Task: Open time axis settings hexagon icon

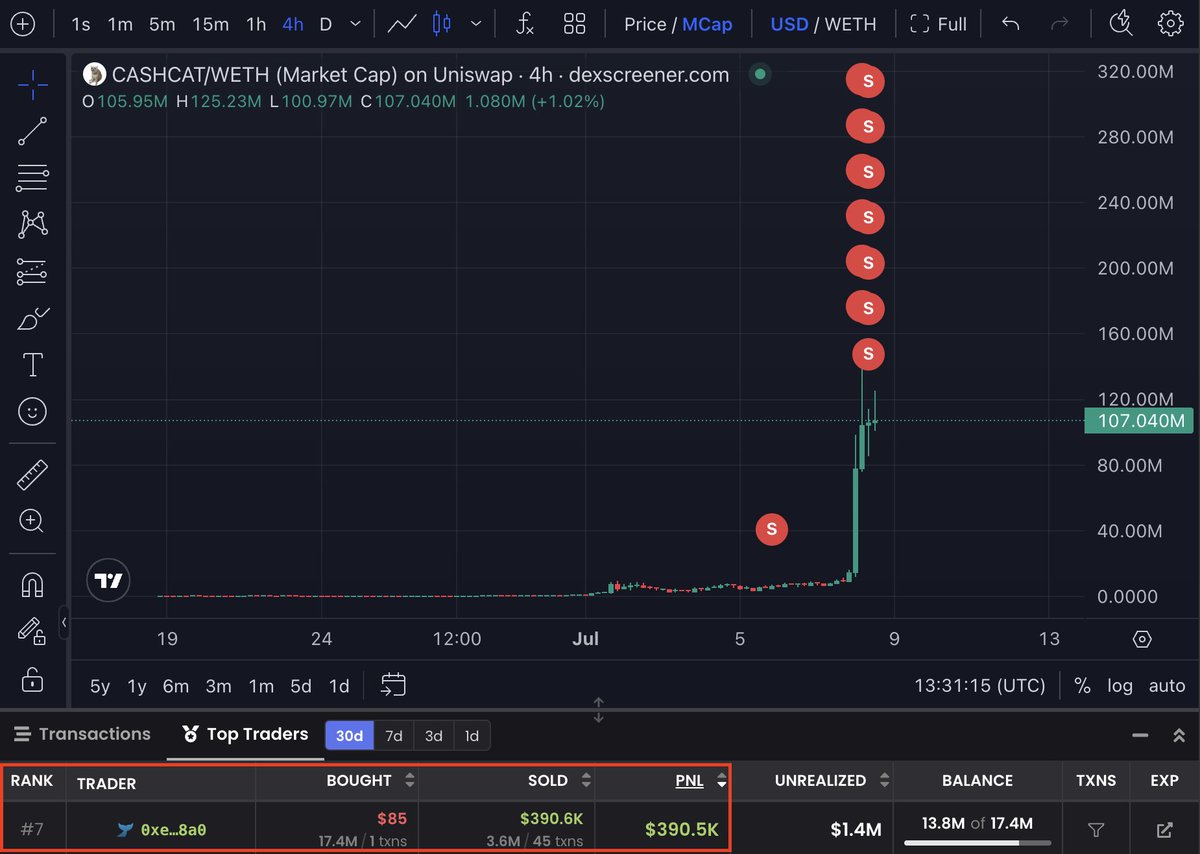Action: click(x=1143, y=640)
